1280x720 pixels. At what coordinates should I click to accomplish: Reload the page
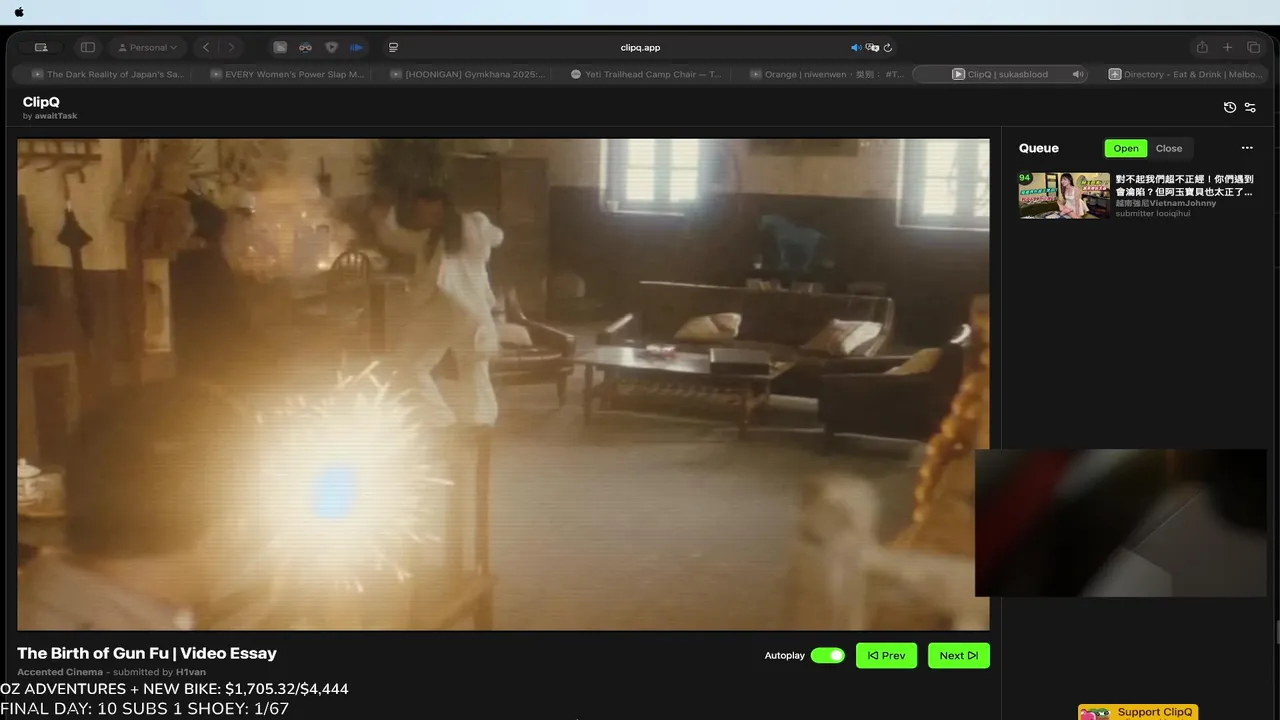point(888,47)
